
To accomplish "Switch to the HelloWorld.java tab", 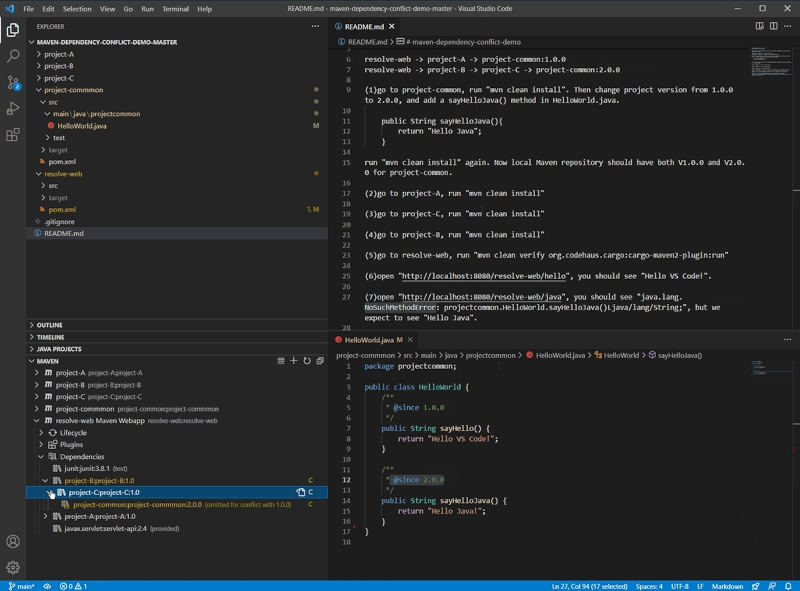I will (x=373, y=339).
